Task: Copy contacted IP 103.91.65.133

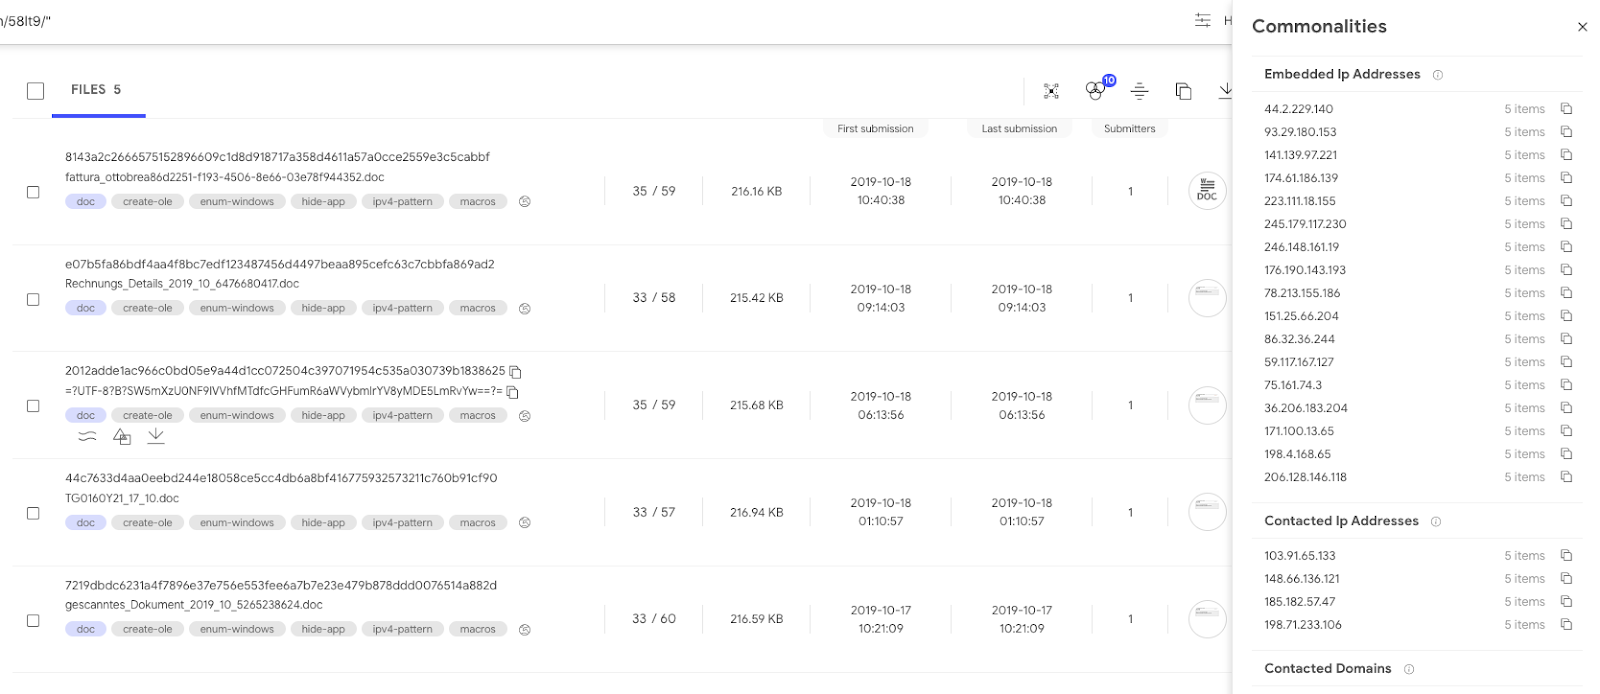Action: tap(1566, 556)
